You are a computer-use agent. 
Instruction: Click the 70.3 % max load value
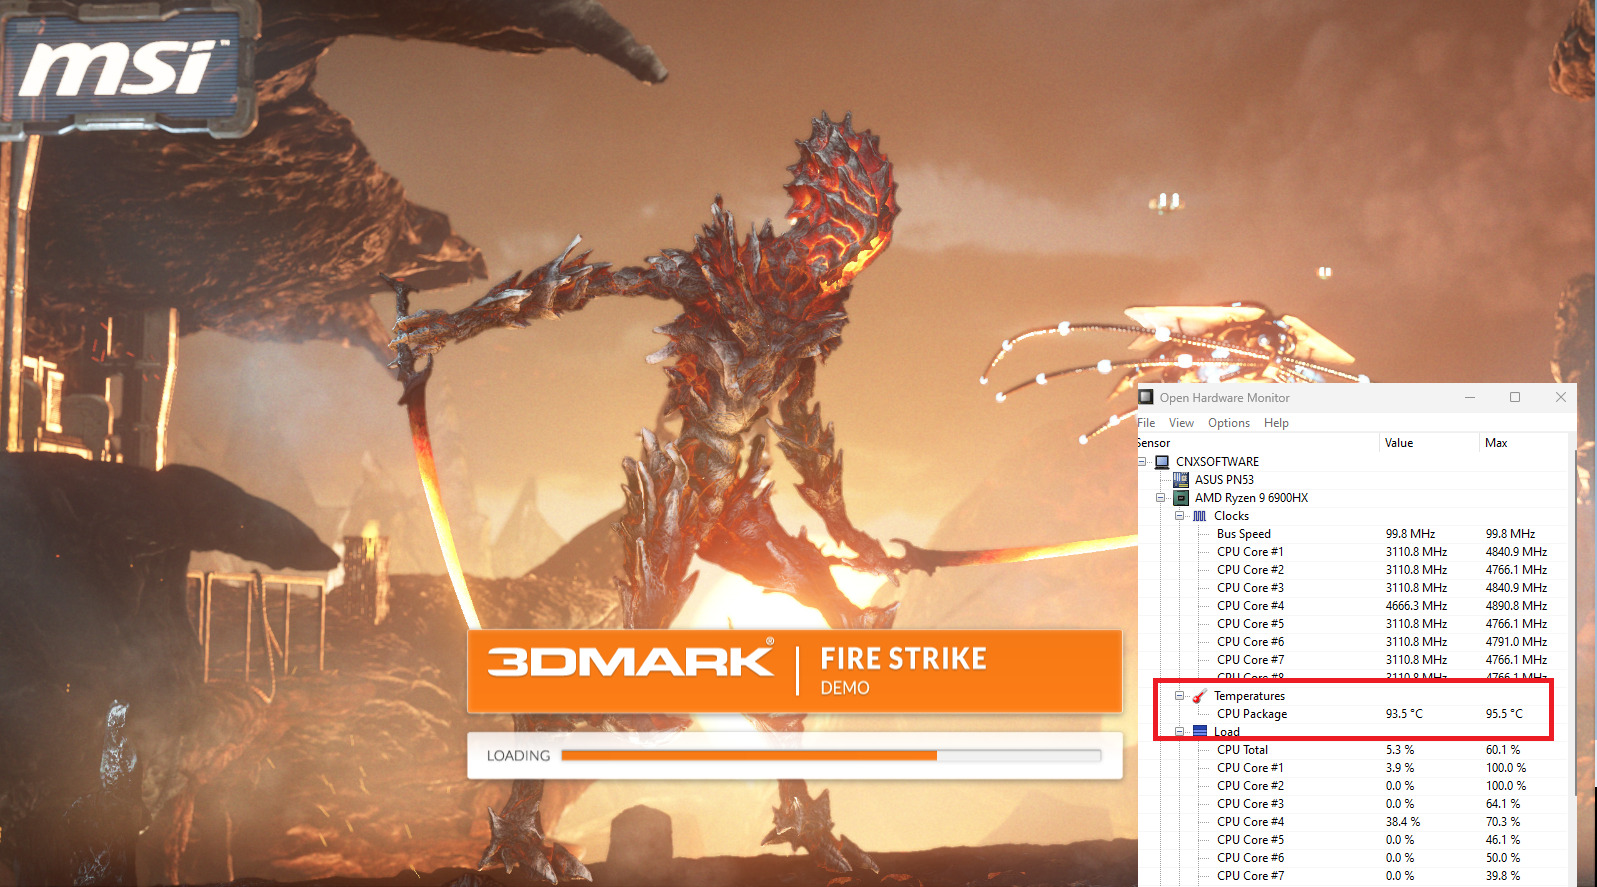click(x=1503, y=822)
